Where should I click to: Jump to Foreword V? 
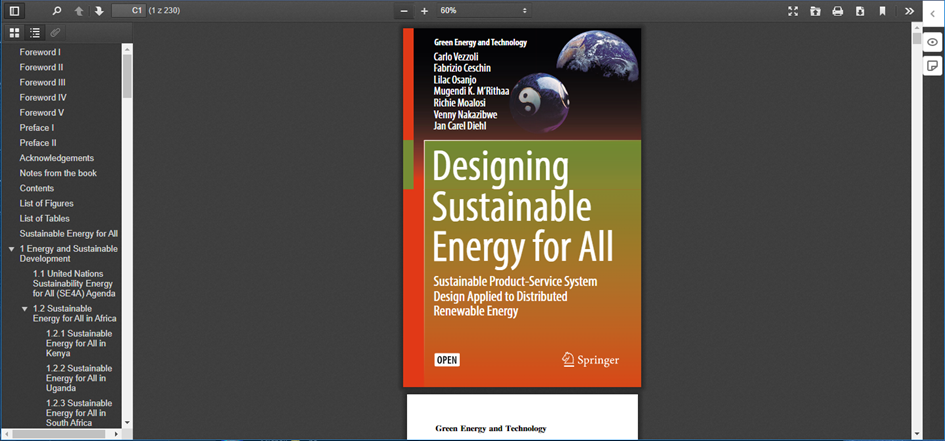[x=42, y=113]
